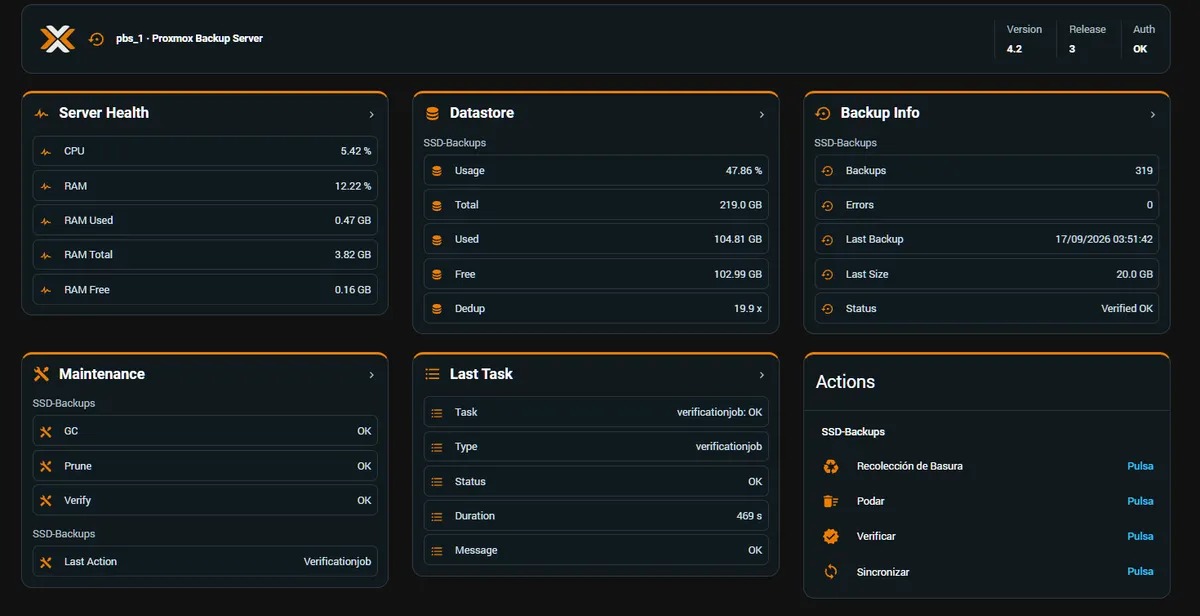The height and width of the screenshot is (616, 1200).
Task: Click the Status Verified OK value
Action: 1127,309
